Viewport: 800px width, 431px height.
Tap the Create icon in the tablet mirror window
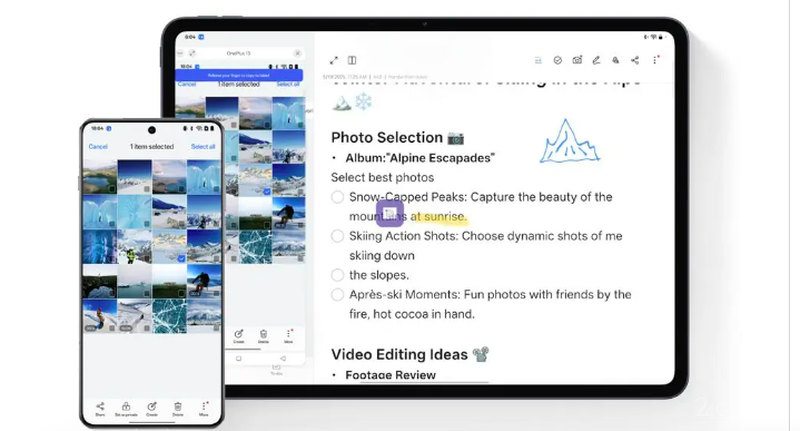click(x=238, y=336)
